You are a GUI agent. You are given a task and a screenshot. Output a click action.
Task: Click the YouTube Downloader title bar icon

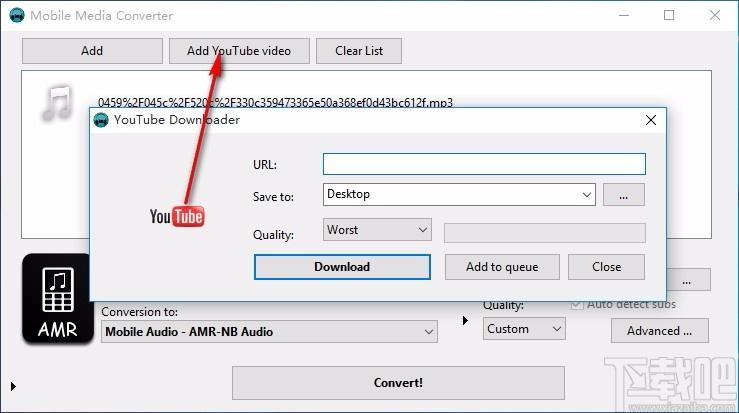pos(101,120)
